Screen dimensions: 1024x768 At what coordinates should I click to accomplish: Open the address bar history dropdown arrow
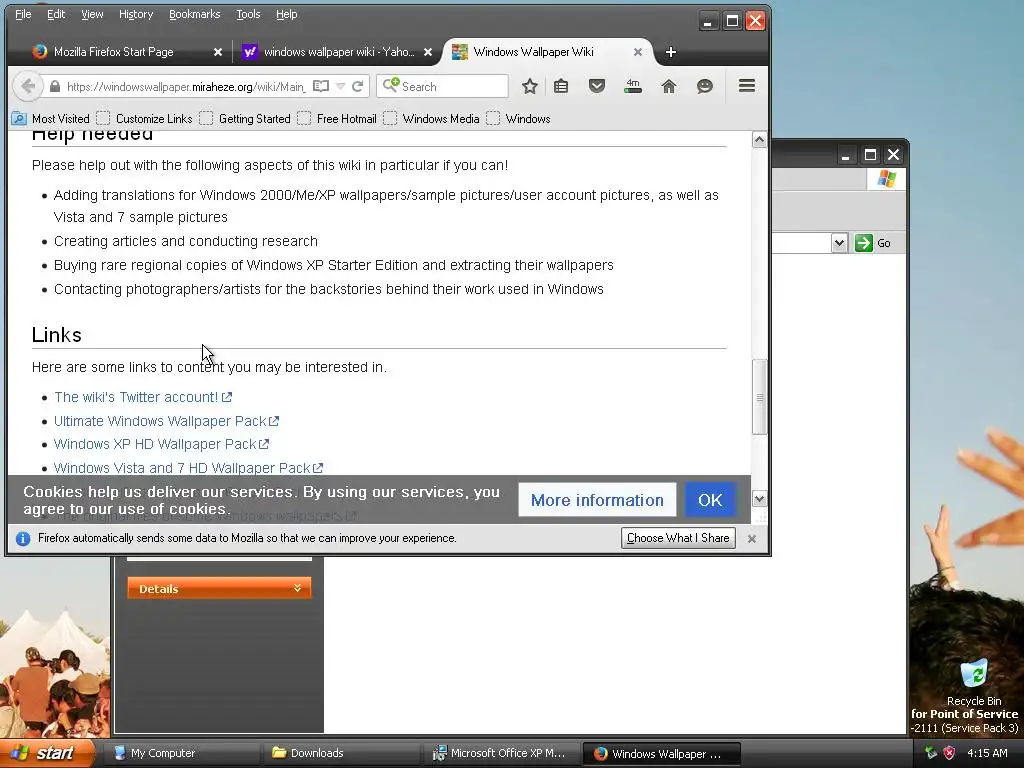[x=340, y=86]
